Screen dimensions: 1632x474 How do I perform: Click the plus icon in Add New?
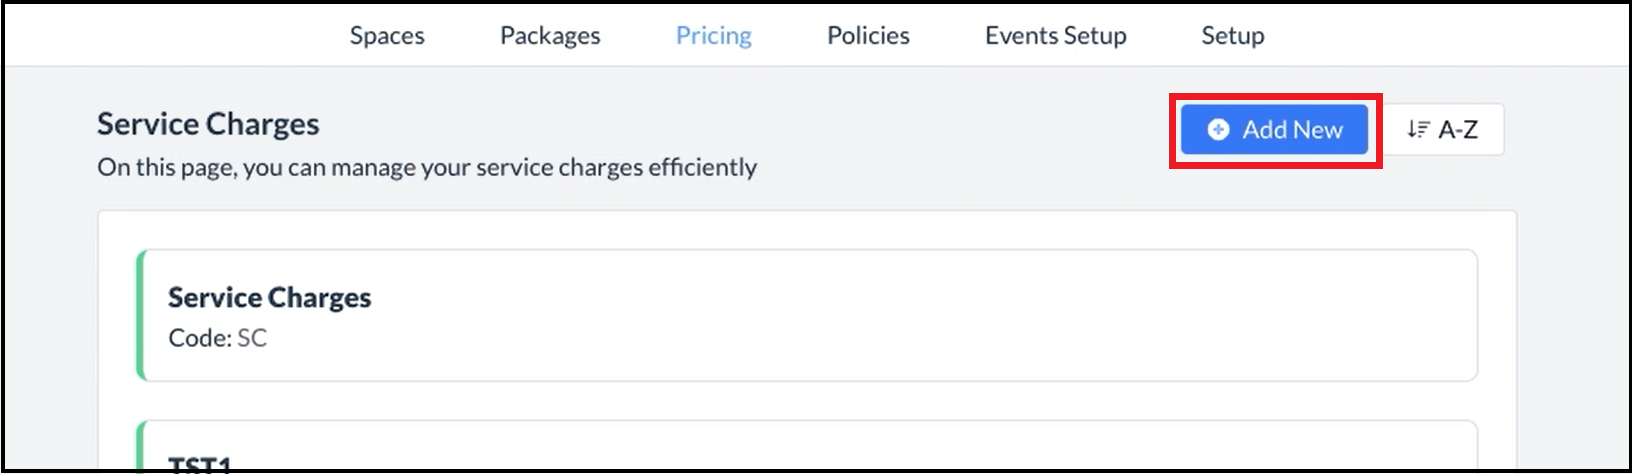coord(1218,130)
